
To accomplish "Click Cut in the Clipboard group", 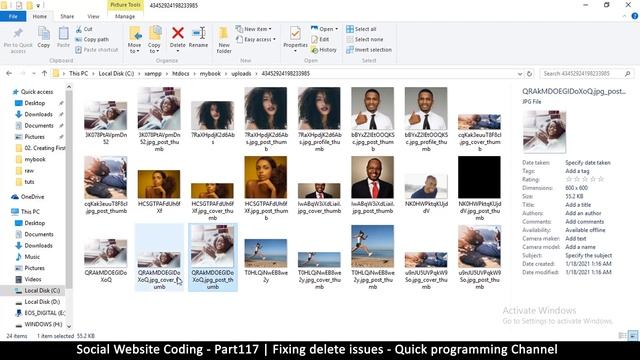I will [84, 29].
